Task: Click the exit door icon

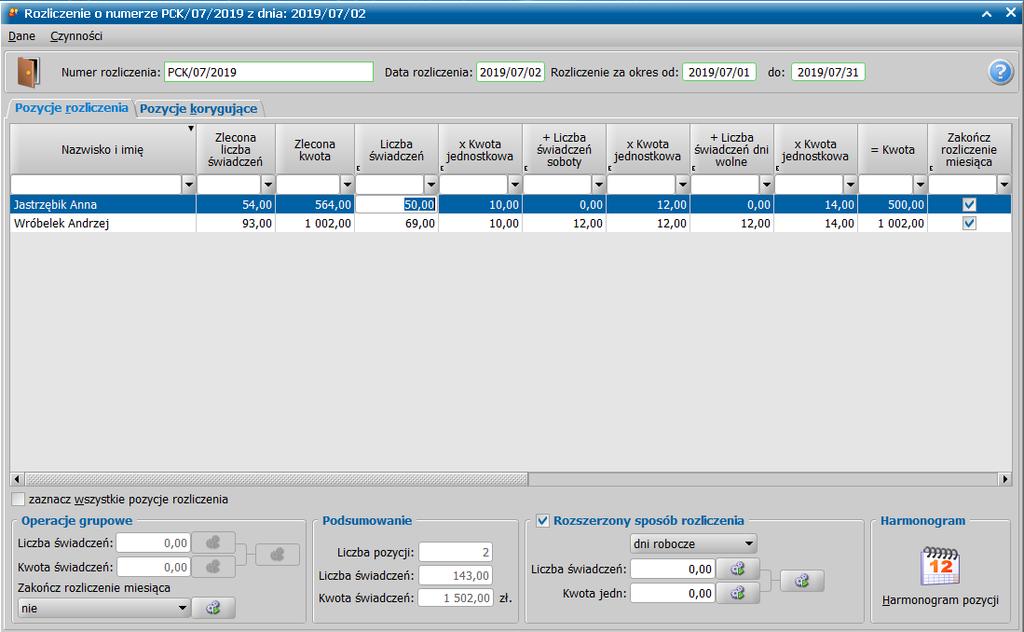Action: 28,72
